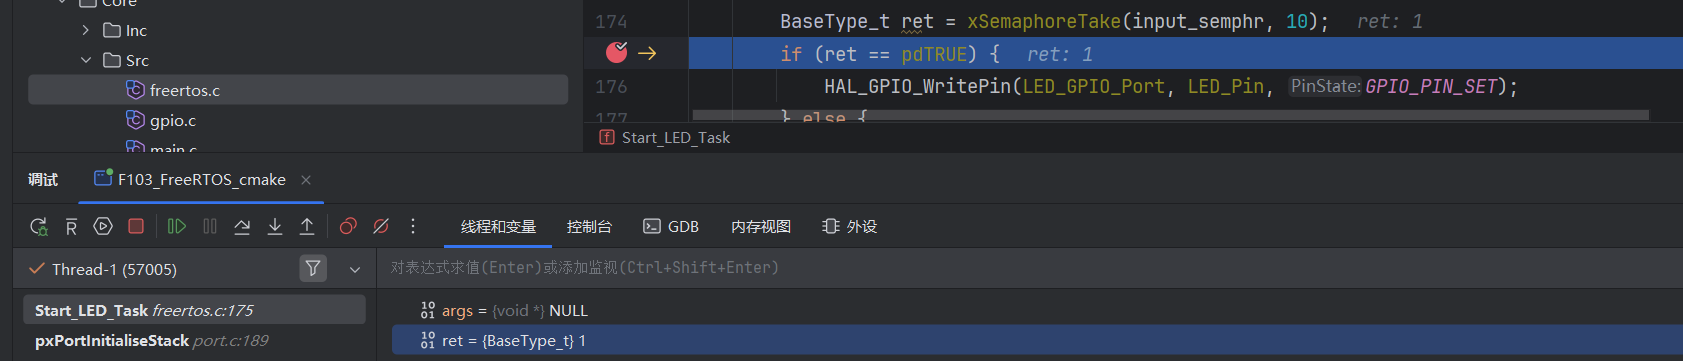Screen dimensions: 1683x361
Task: Click the Reset MCU 'R' icon
Action: pyautogui.click(x=71, y=227)
